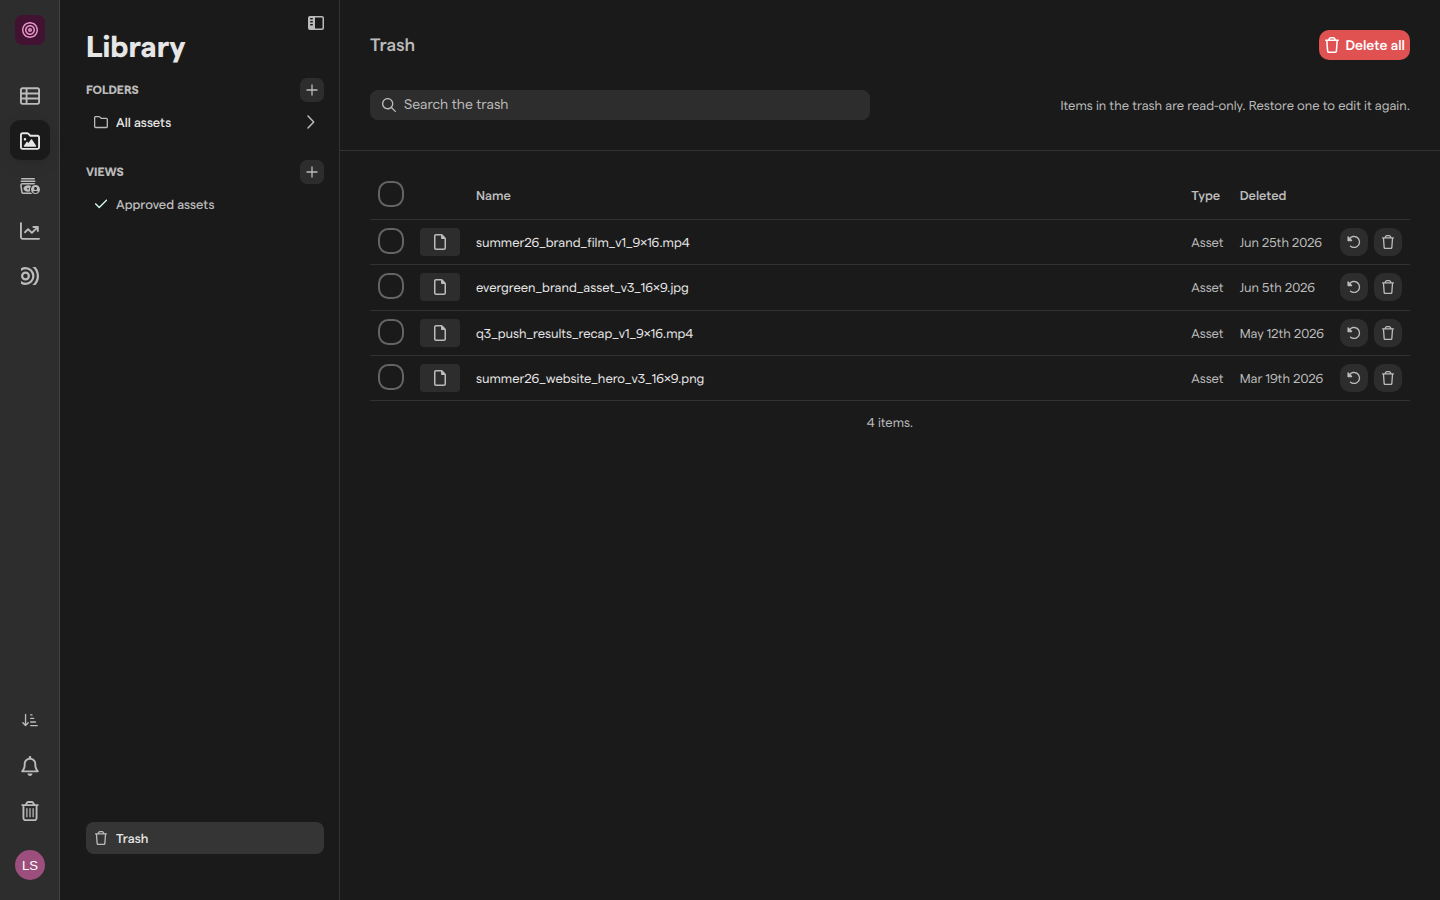Click the file icon for q3_push_results_recap_v1_9×16.mp4
The image size is (1440, 900).
440,333
